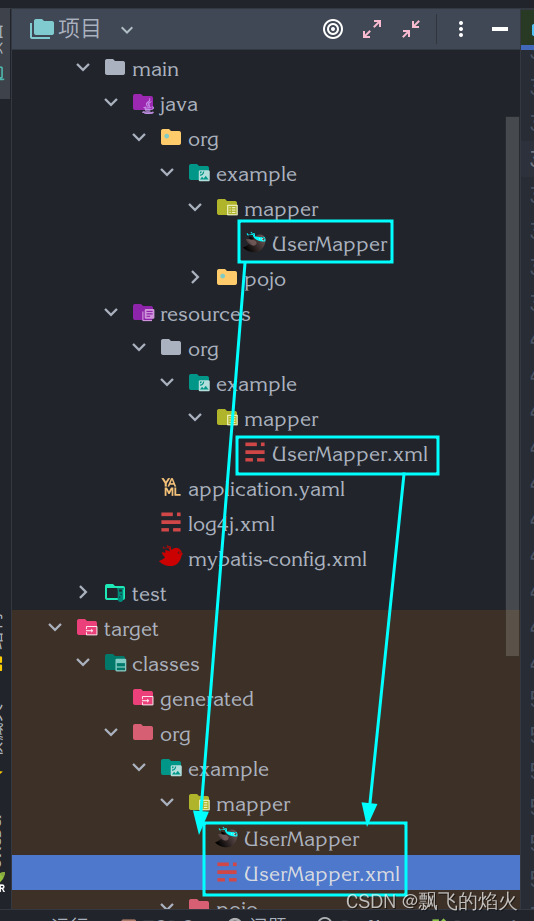Collapse the org folder under classes
534x921 pixels.
[111, 732]
